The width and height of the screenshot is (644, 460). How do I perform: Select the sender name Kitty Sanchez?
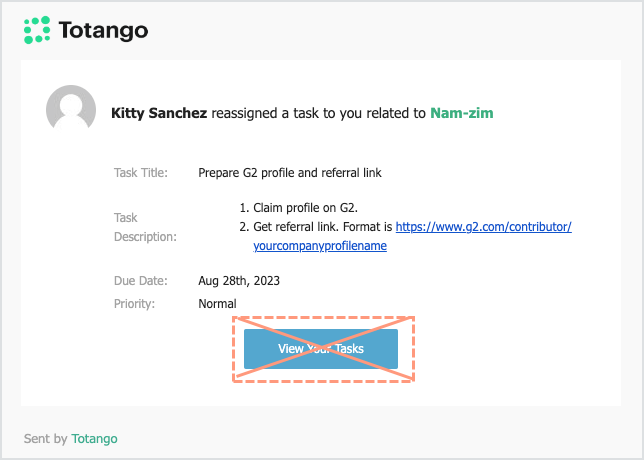(x=159, y=113)
